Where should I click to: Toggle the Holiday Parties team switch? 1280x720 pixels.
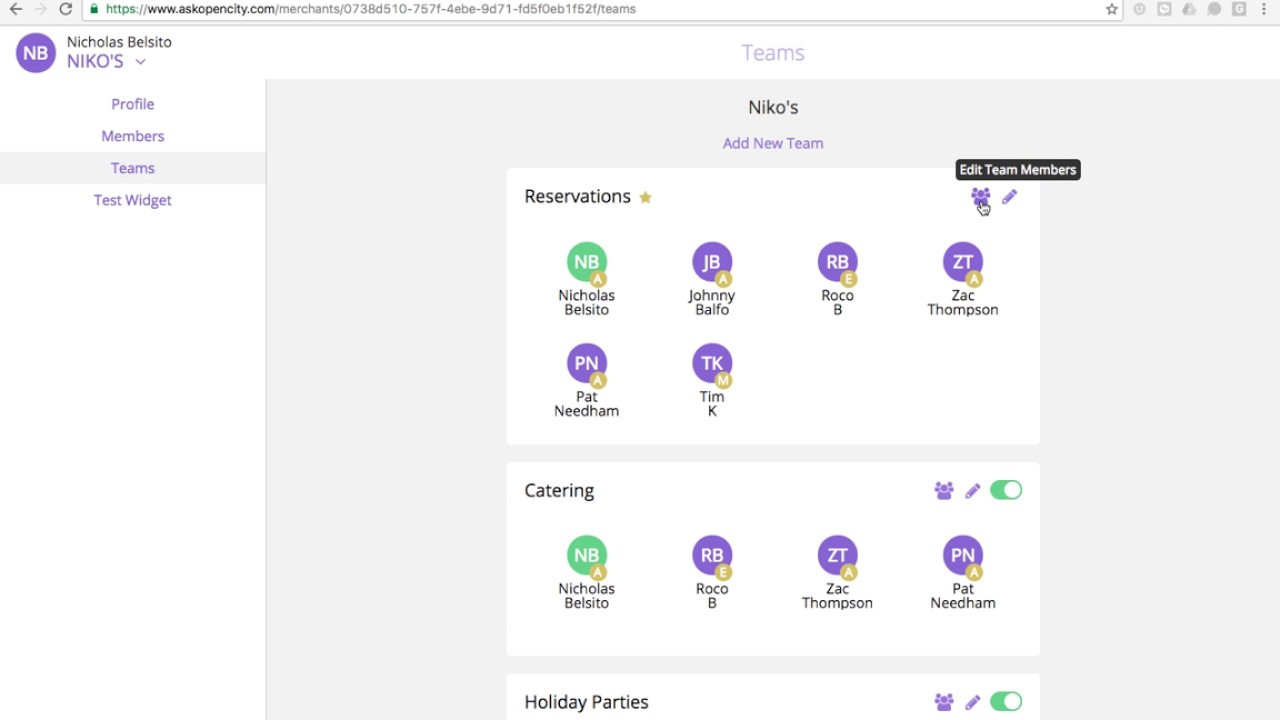[x=1006, y=702]
